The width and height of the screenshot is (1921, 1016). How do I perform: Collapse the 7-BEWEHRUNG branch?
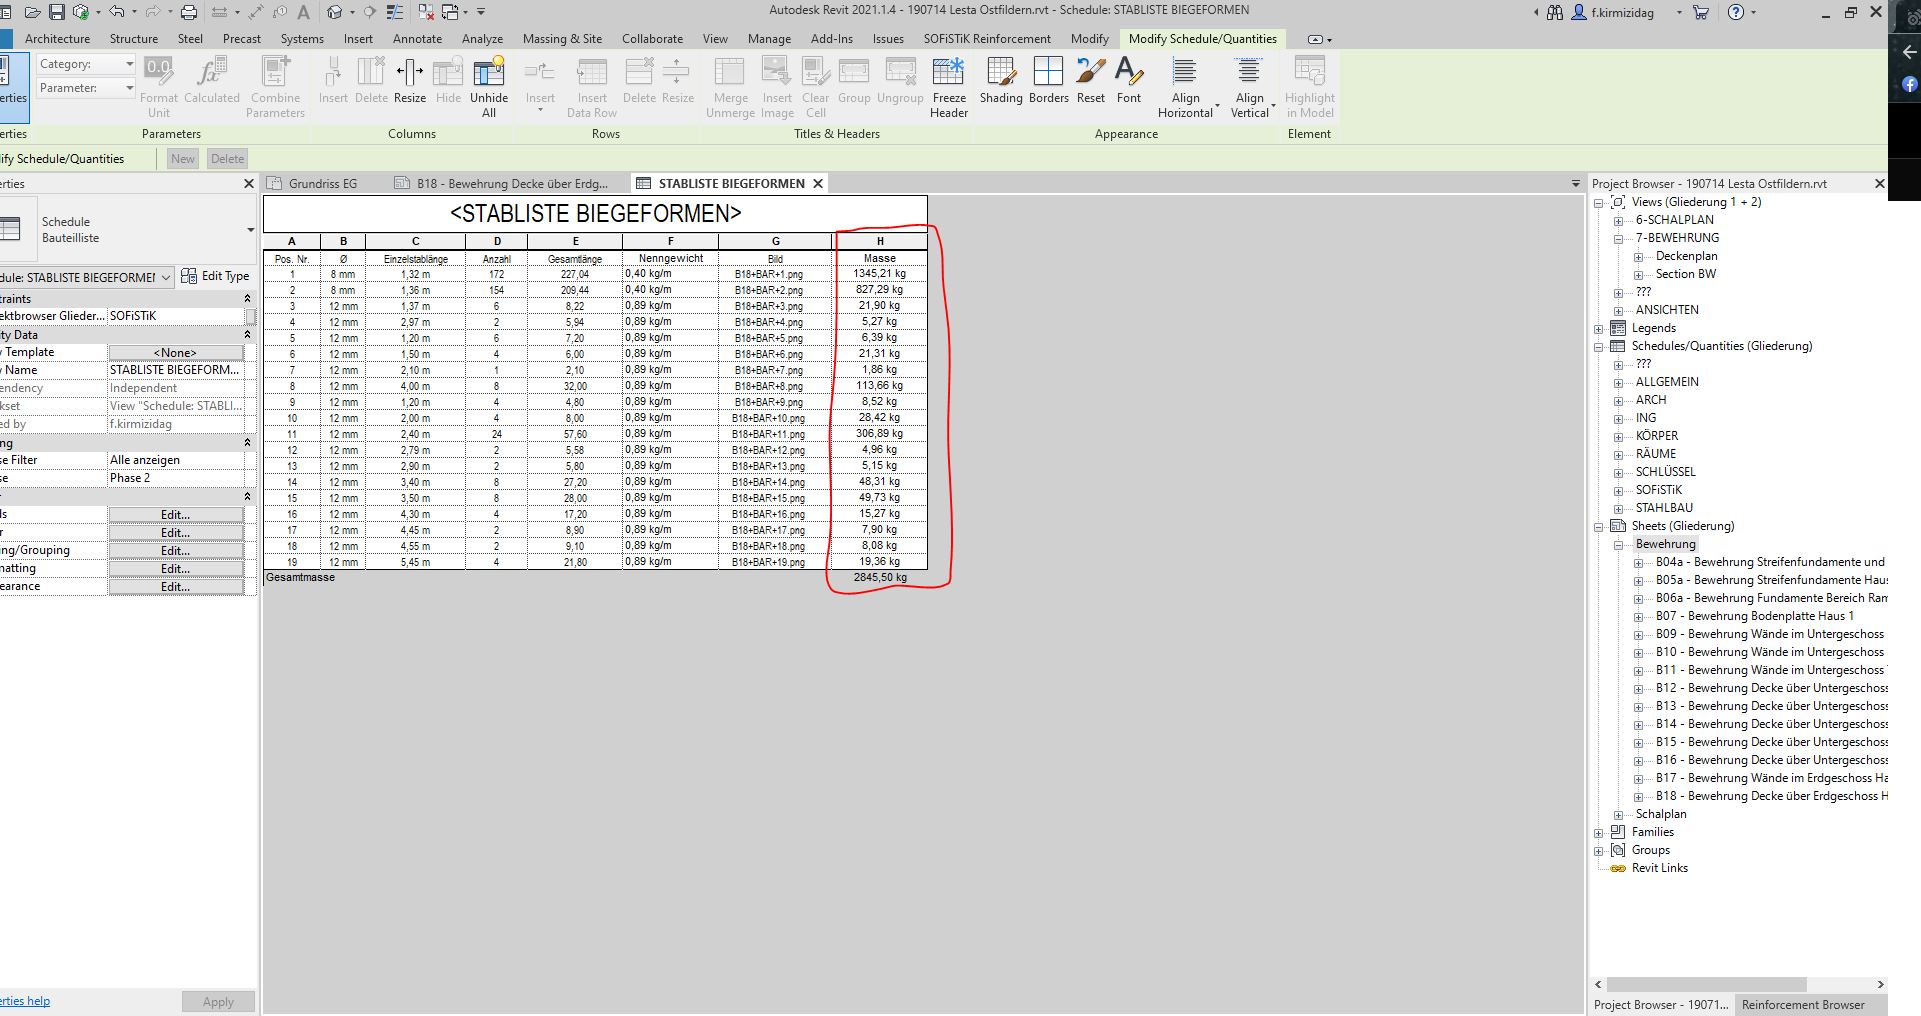pyautogui.click(x=1619, y=238)
